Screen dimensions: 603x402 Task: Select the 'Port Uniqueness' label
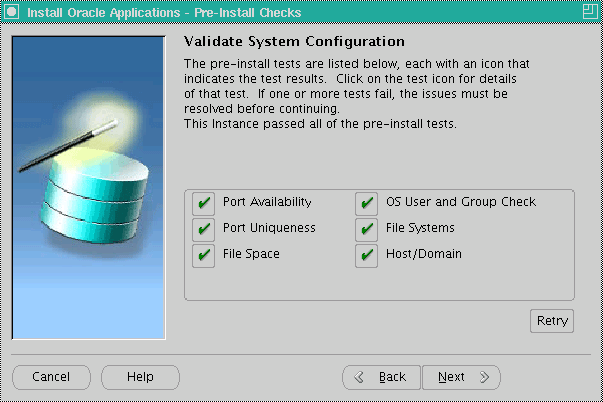(x=269, y=228)
